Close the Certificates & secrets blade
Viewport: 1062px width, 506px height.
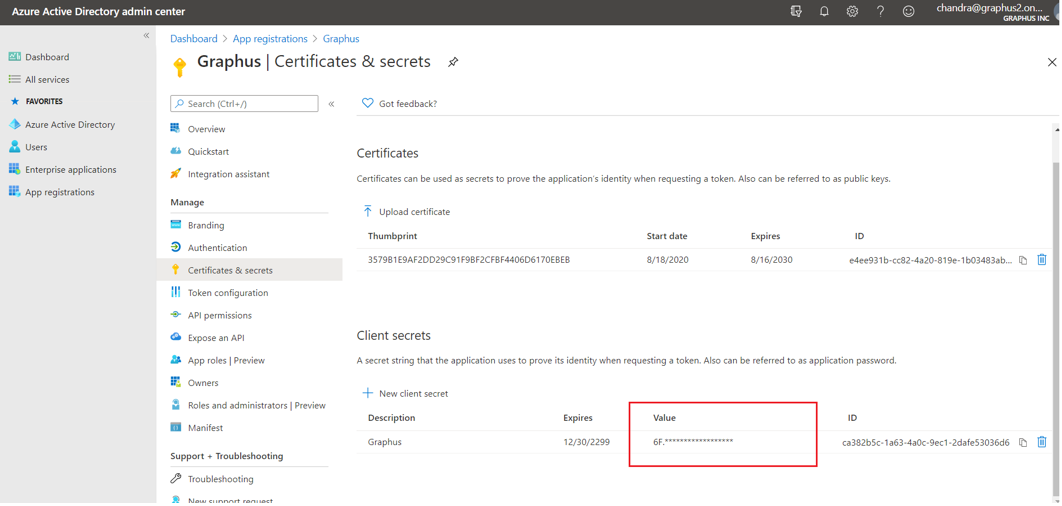point(1052,62)
